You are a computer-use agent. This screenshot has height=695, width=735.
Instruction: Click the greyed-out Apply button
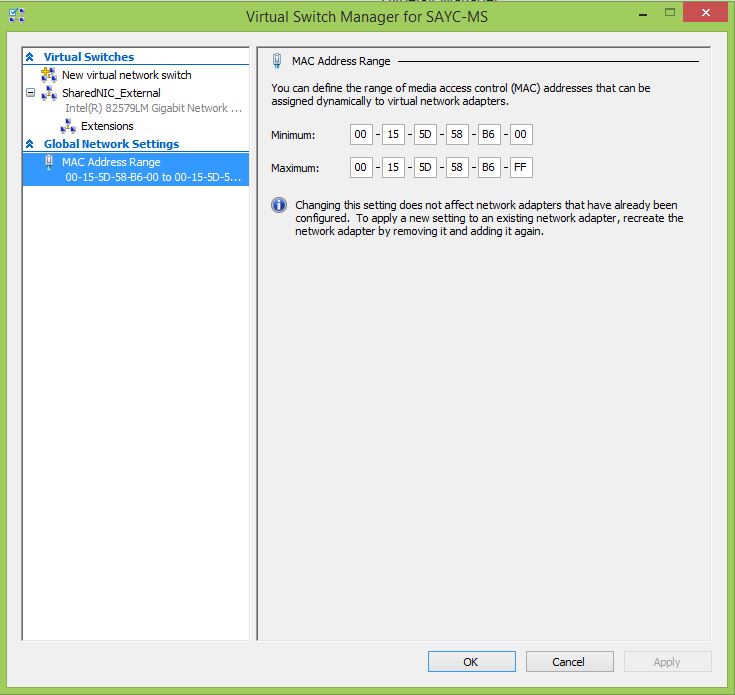click(x=668, y=662)
